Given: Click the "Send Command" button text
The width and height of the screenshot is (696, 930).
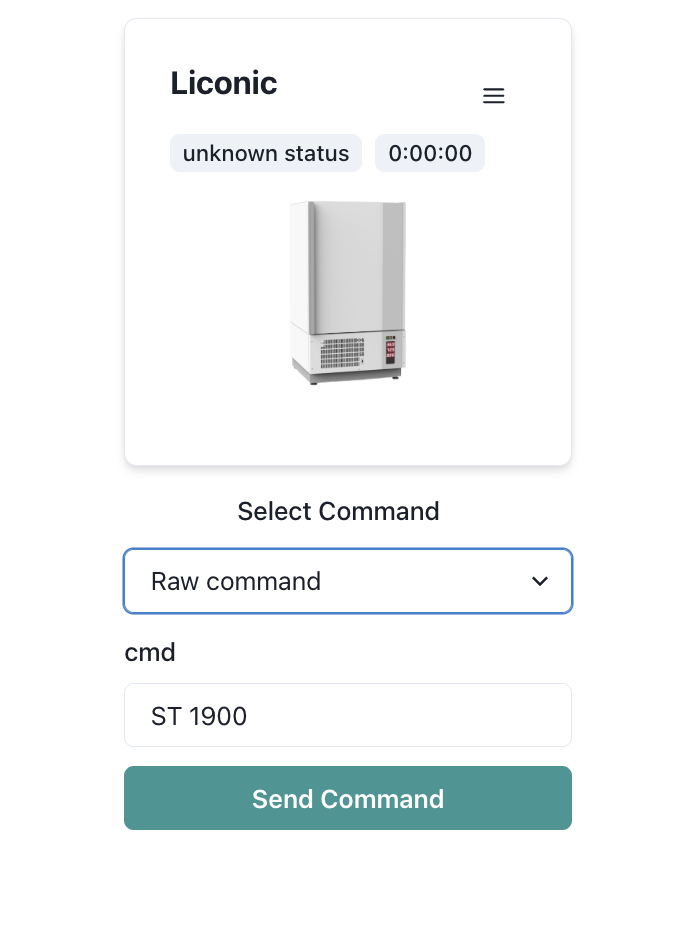Looking at the screenshot, I should [x=348, y=798].
